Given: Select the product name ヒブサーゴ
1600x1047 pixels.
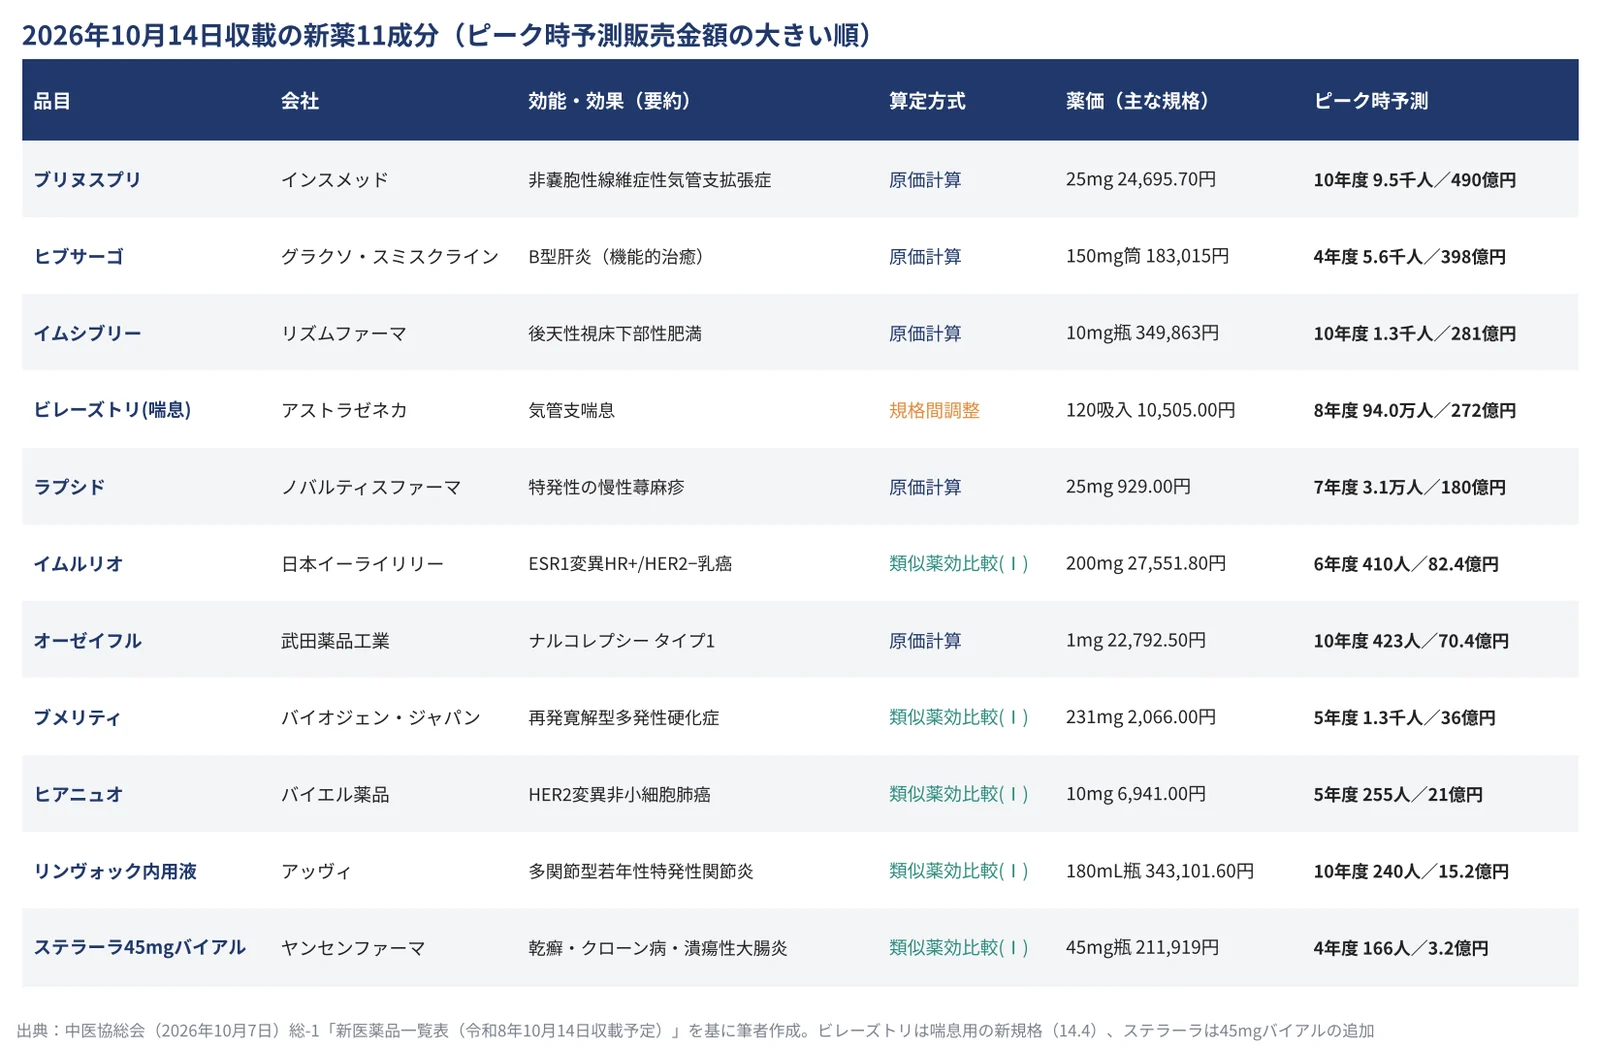Looking at the screenshot, I should point(78,257).
